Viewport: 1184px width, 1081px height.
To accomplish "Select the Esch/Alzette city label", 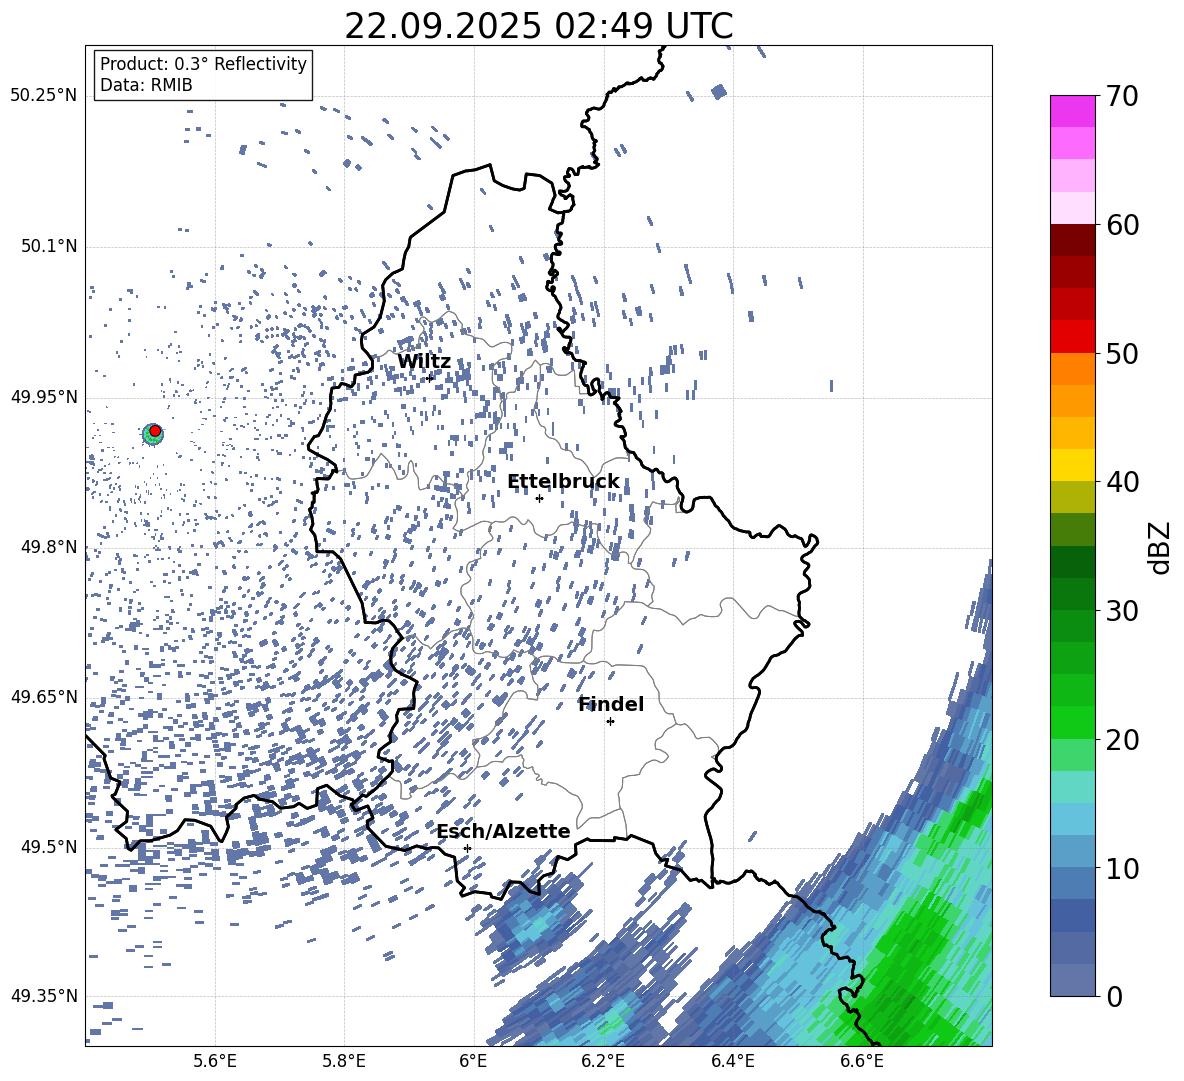I will [x=504, y=831].
